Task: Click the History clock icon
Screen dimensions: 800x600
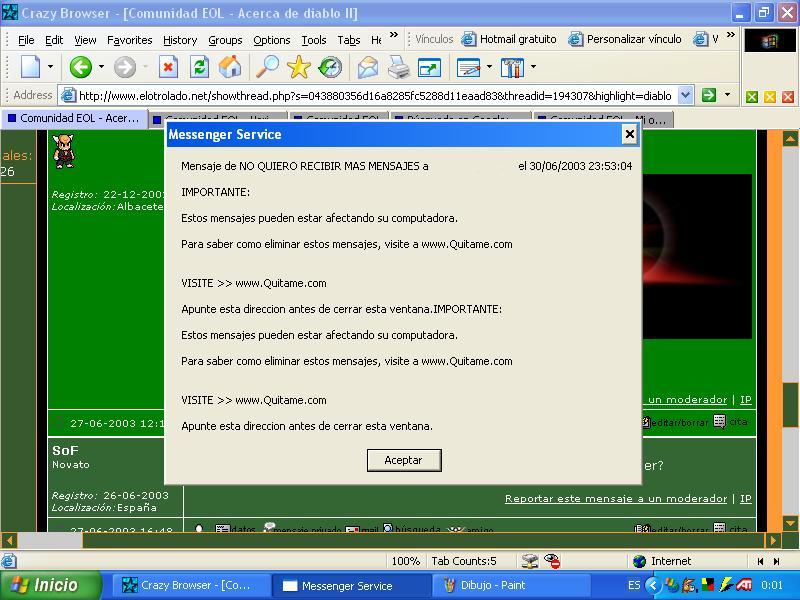Action: coord(329,67)
